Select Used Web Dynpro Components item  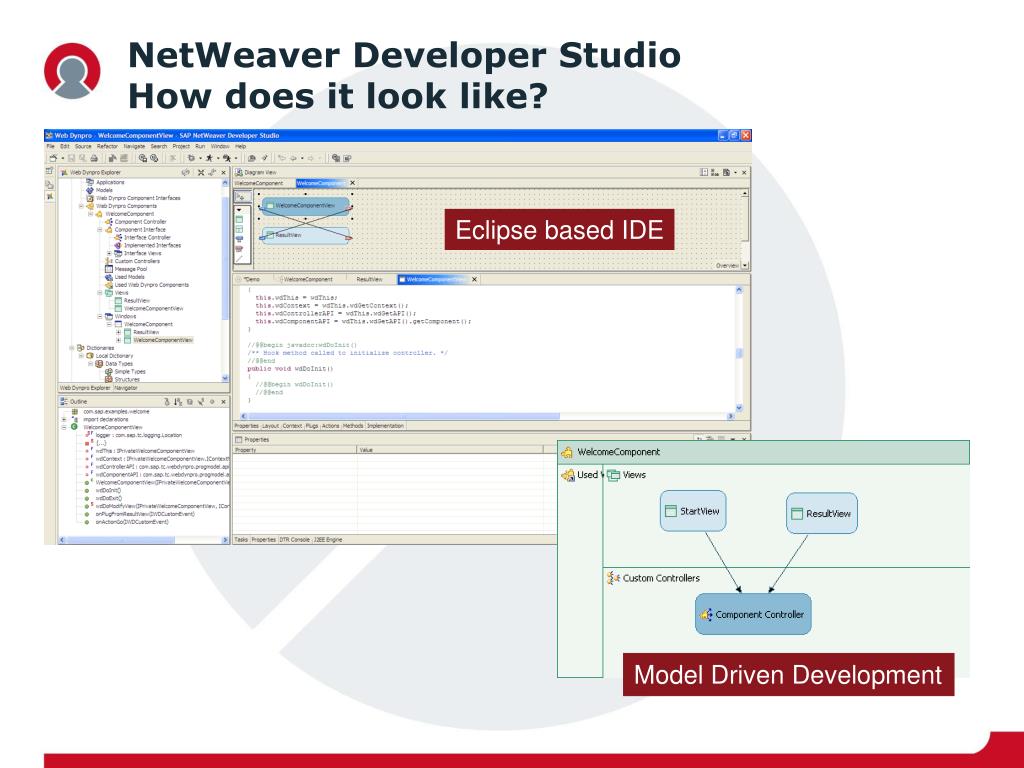point(152,285)
